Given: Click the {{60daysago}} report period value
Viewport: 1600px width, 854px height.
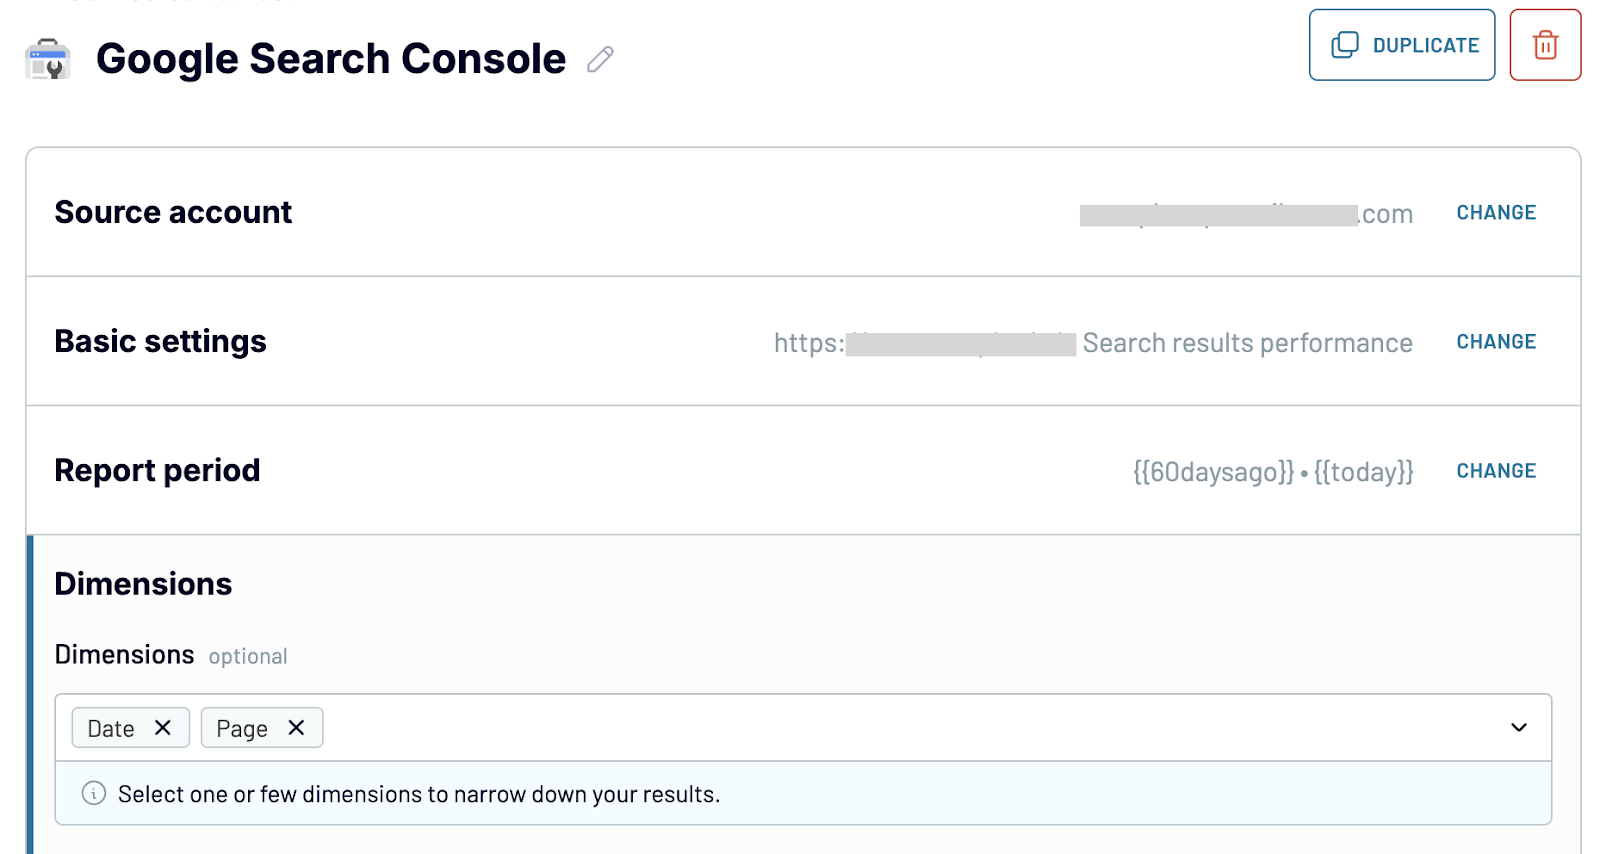Looking at the screenshot, I should tap(1213, 472).
